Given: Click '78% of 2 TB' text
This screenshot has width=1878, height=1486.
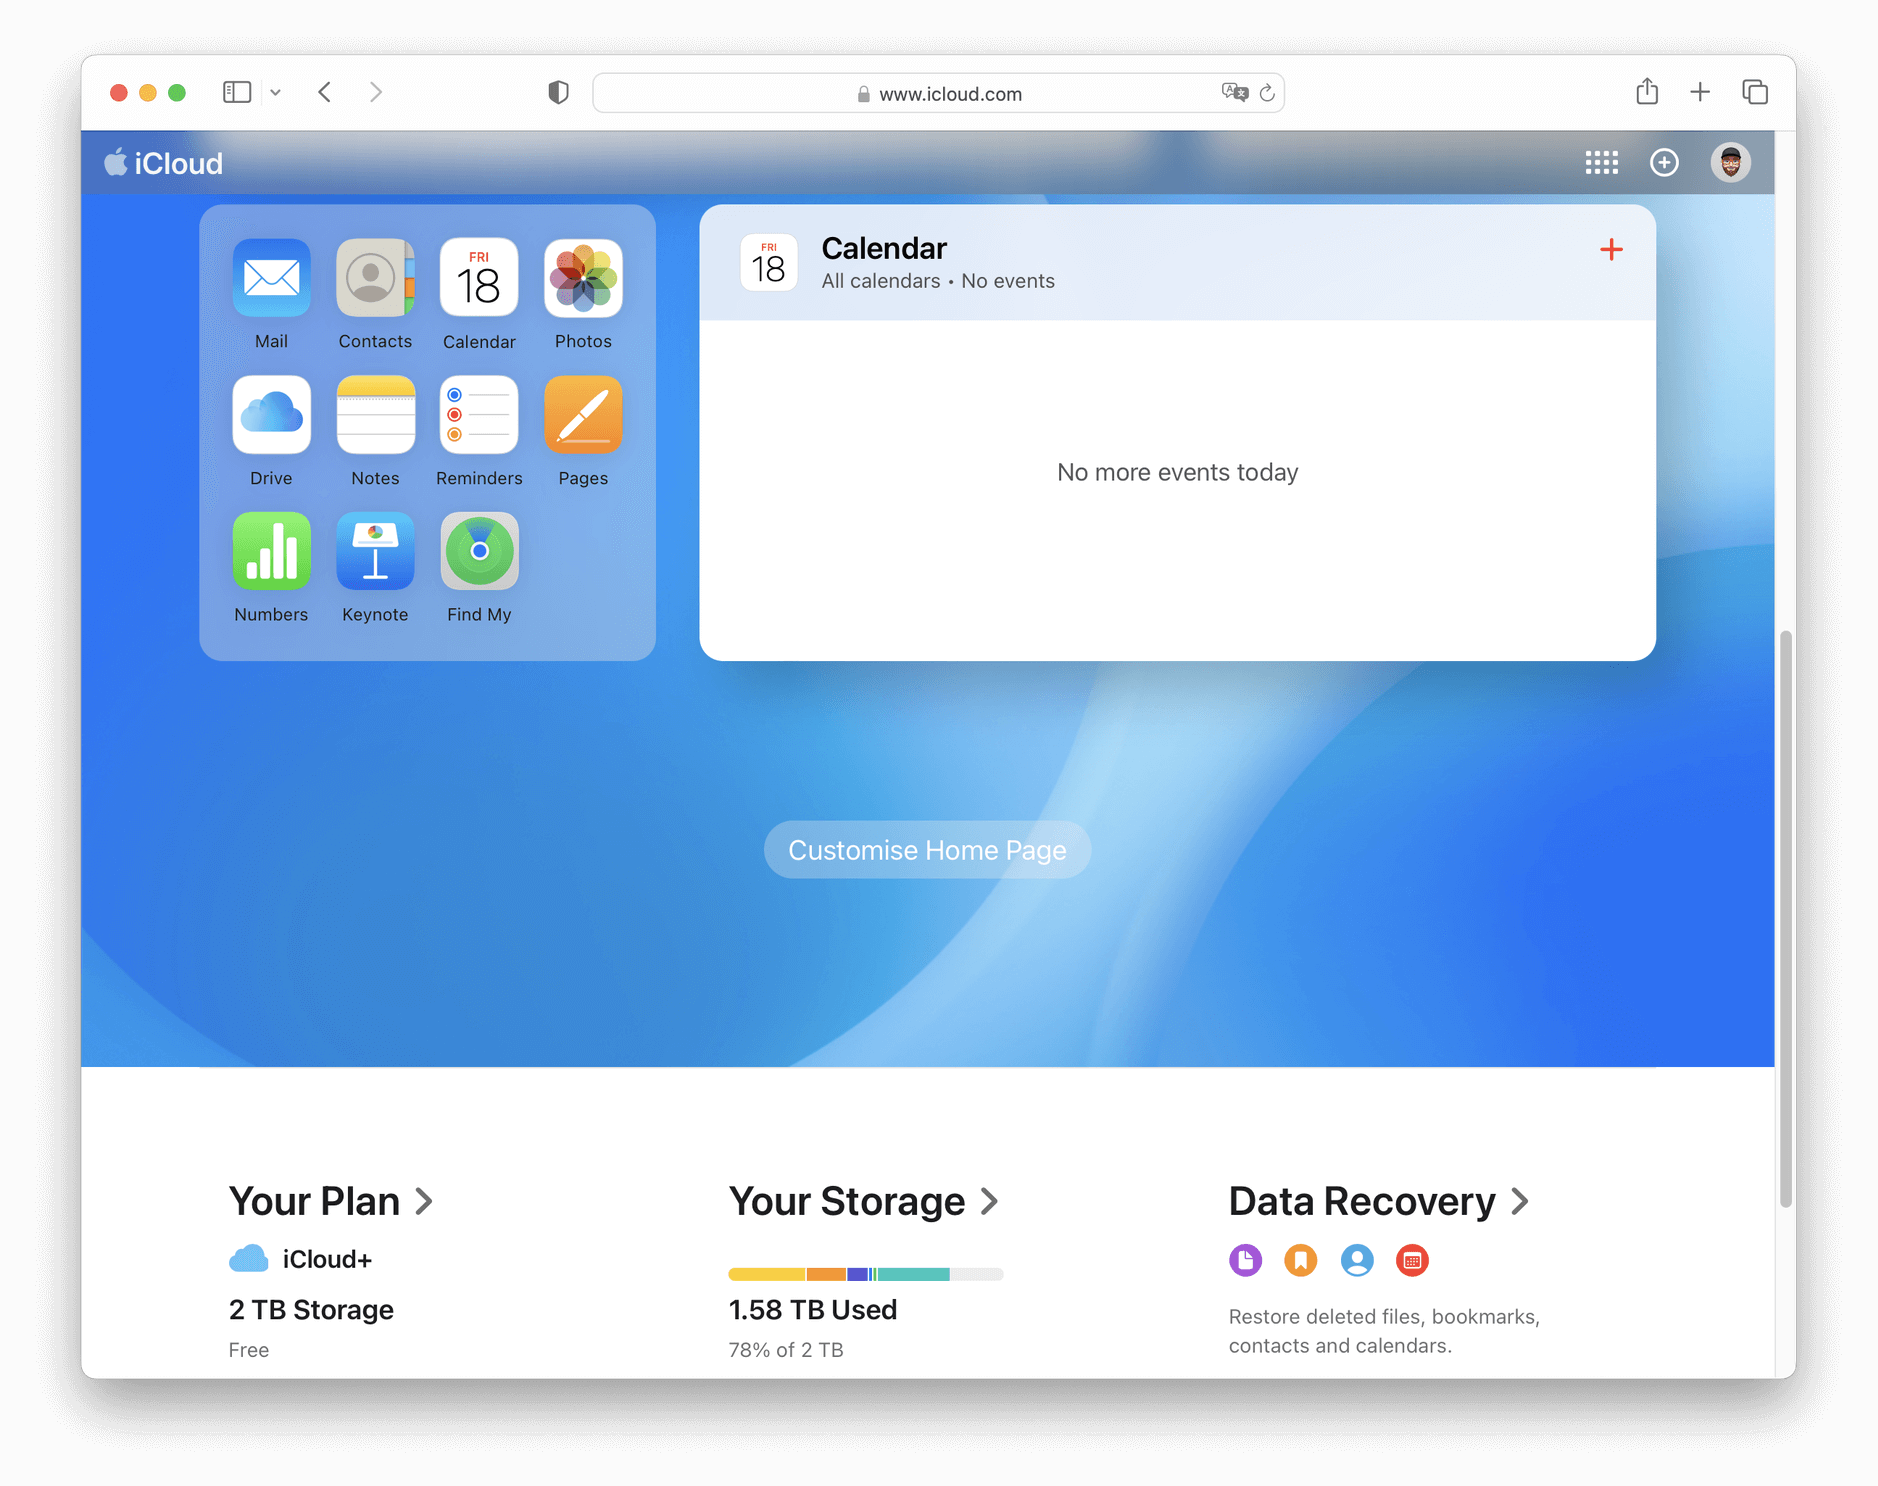Looking at the screenshot, I should [x=786, y=1350].
